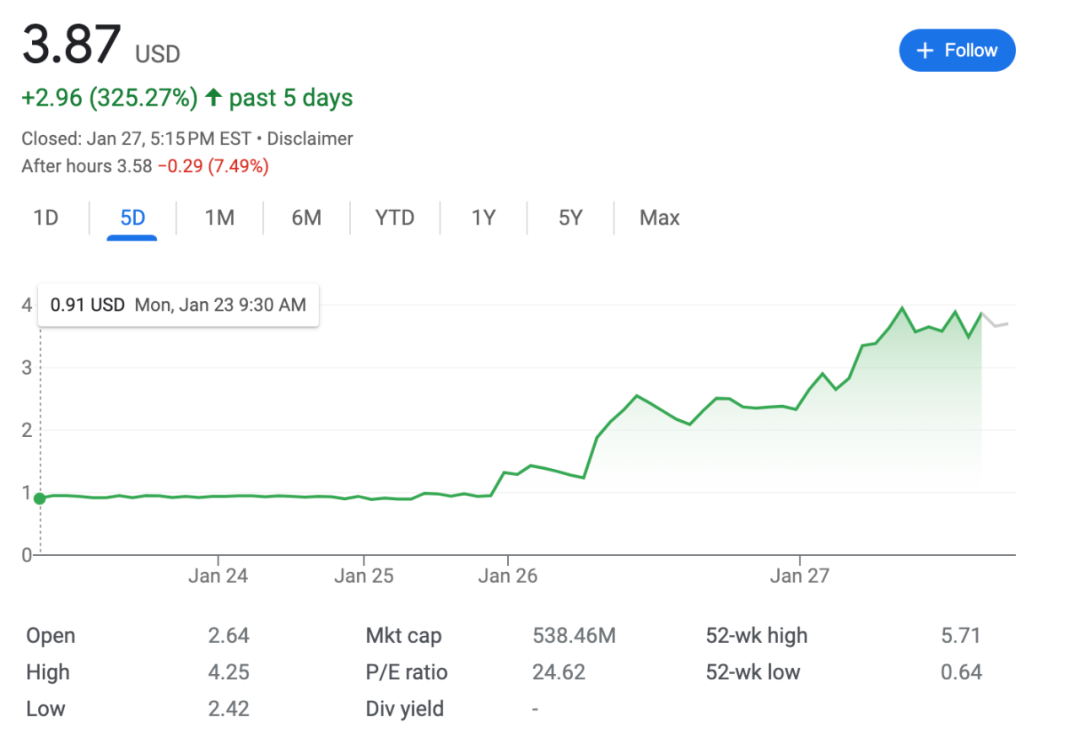Click the Follow button label
1080x744 pixels.
(971, 51)
